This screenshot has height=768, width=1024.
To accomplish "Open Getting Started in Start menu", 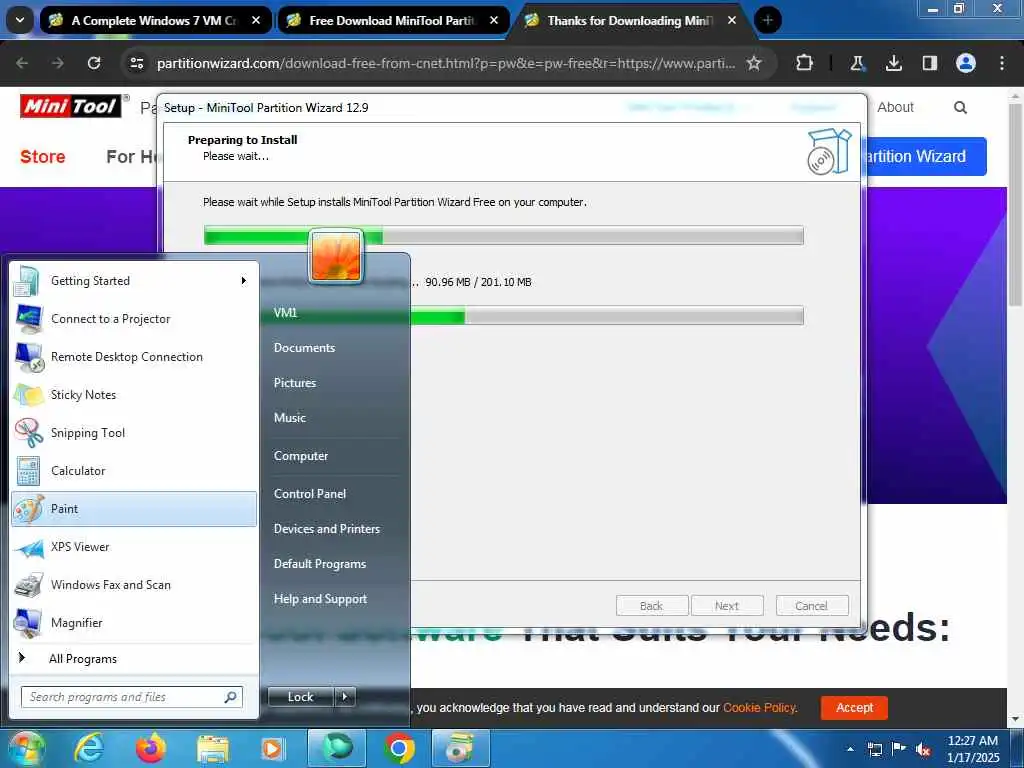I will [134, 281].
